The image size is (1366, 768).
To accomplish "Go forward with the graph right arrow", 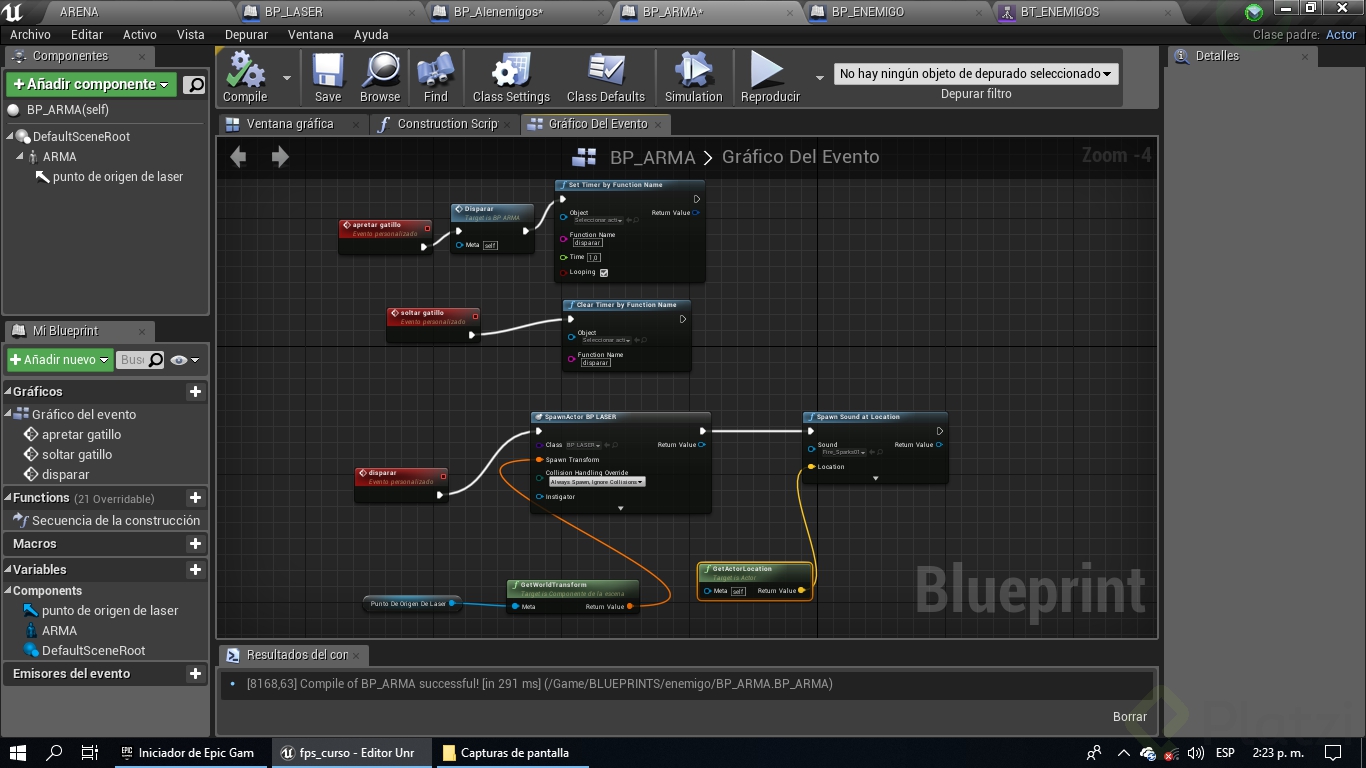I will click(x=280, y=156).
